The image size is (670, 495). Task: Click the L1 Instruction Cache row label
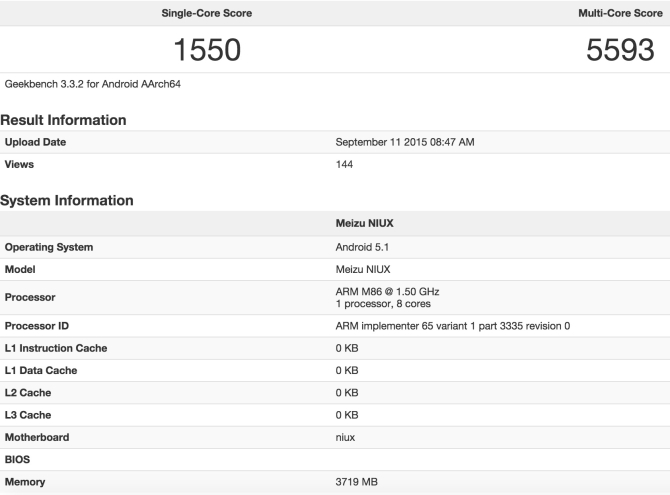56,348
